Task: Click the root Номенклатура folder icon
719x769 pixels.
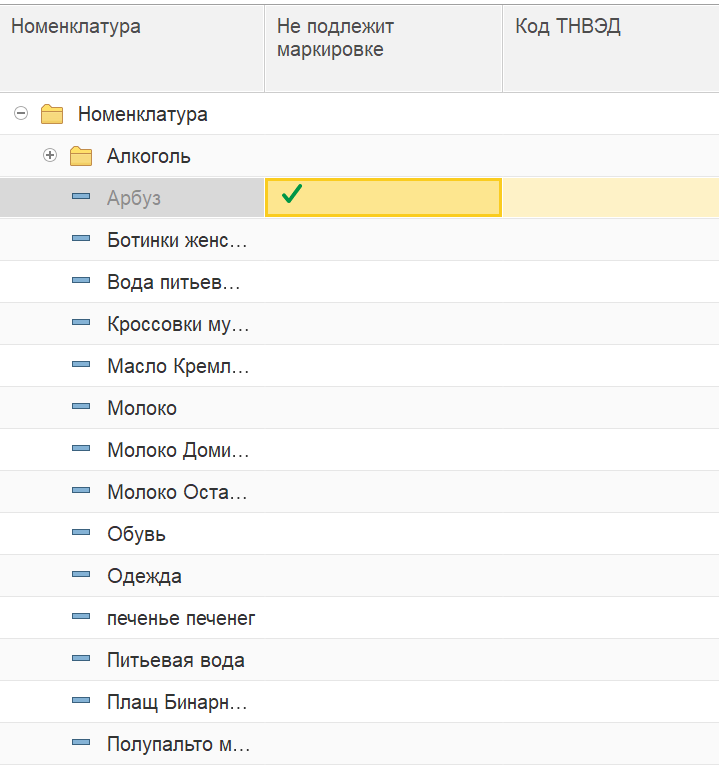Action: 52,114
